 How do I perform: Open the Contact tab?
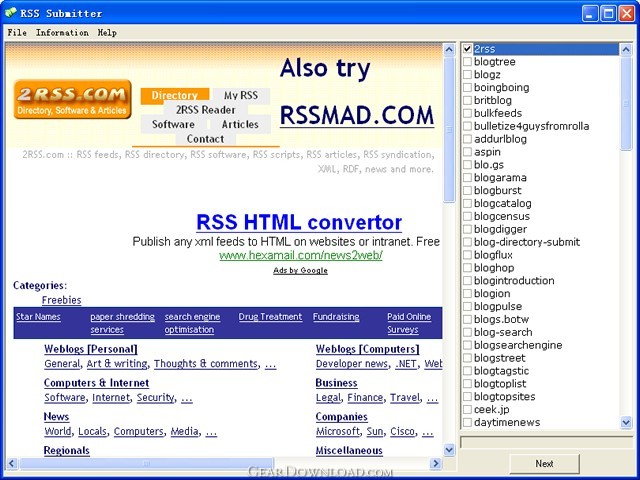tap(205, 139)
